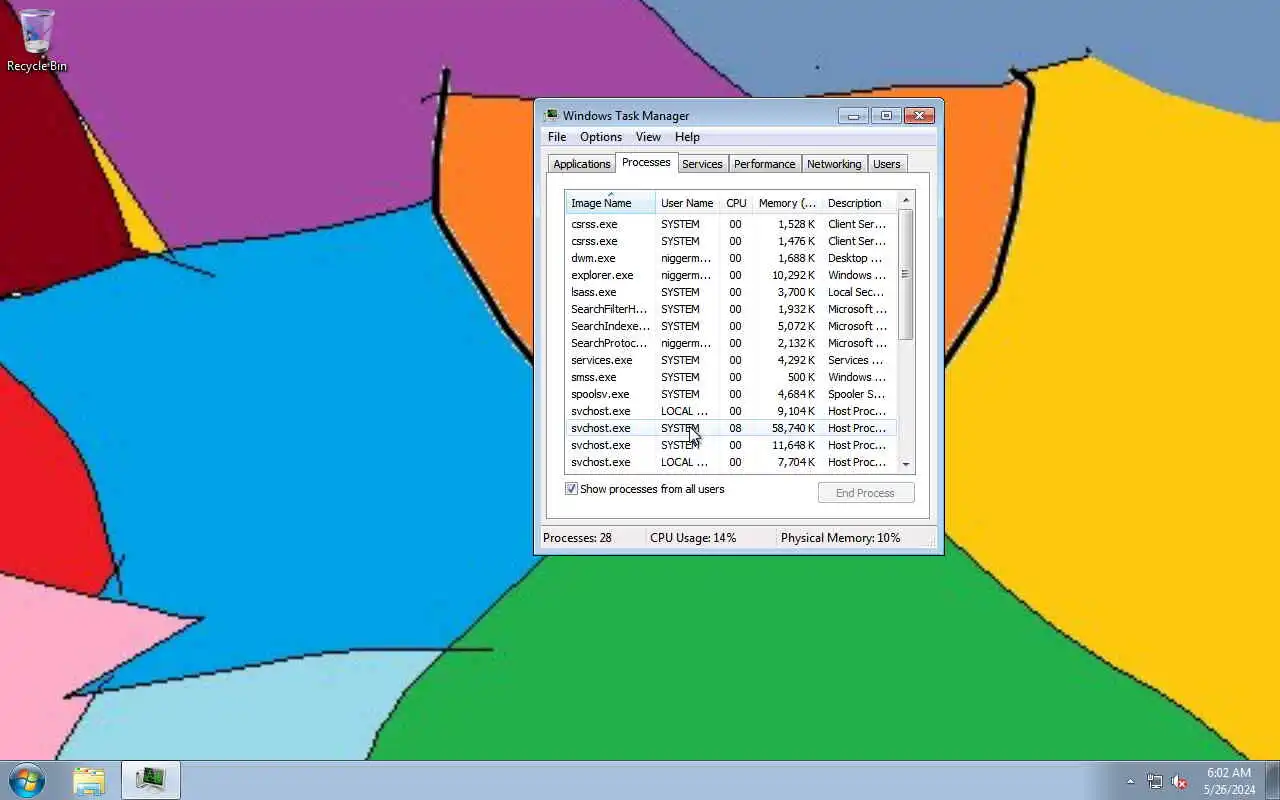Open the taskbar clock showing 6:02 AM
Viewport: 1280px width, 800px height.
pos(1229,781)
